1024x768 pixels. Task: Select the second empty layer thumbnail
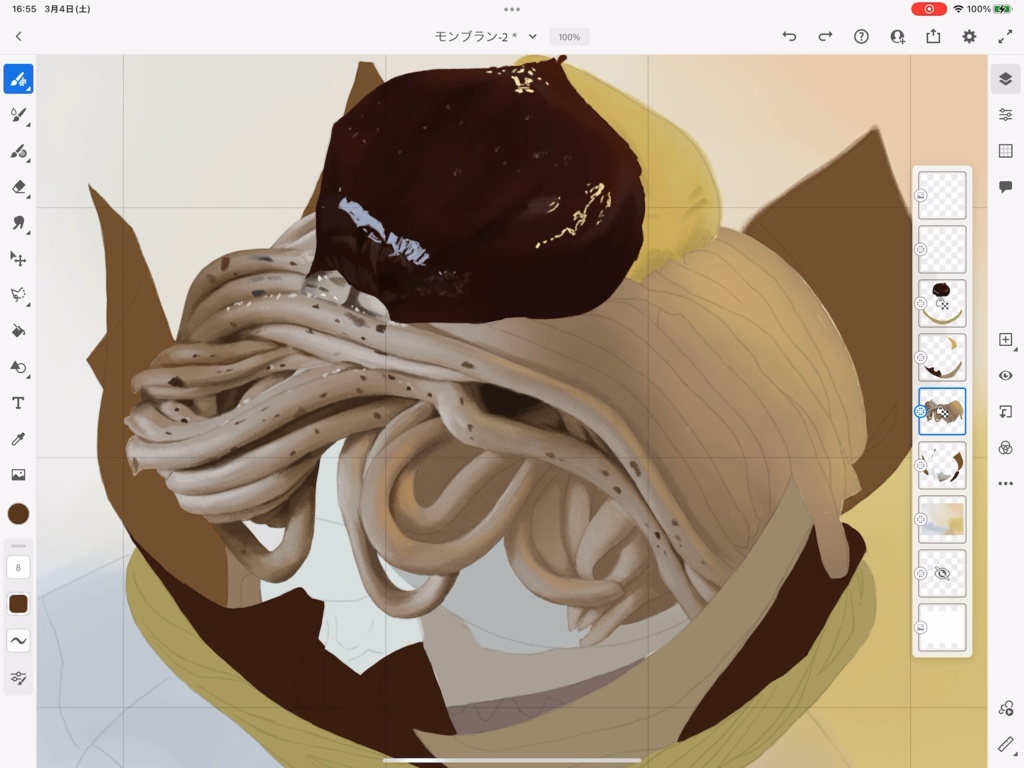tap(942, 249)
